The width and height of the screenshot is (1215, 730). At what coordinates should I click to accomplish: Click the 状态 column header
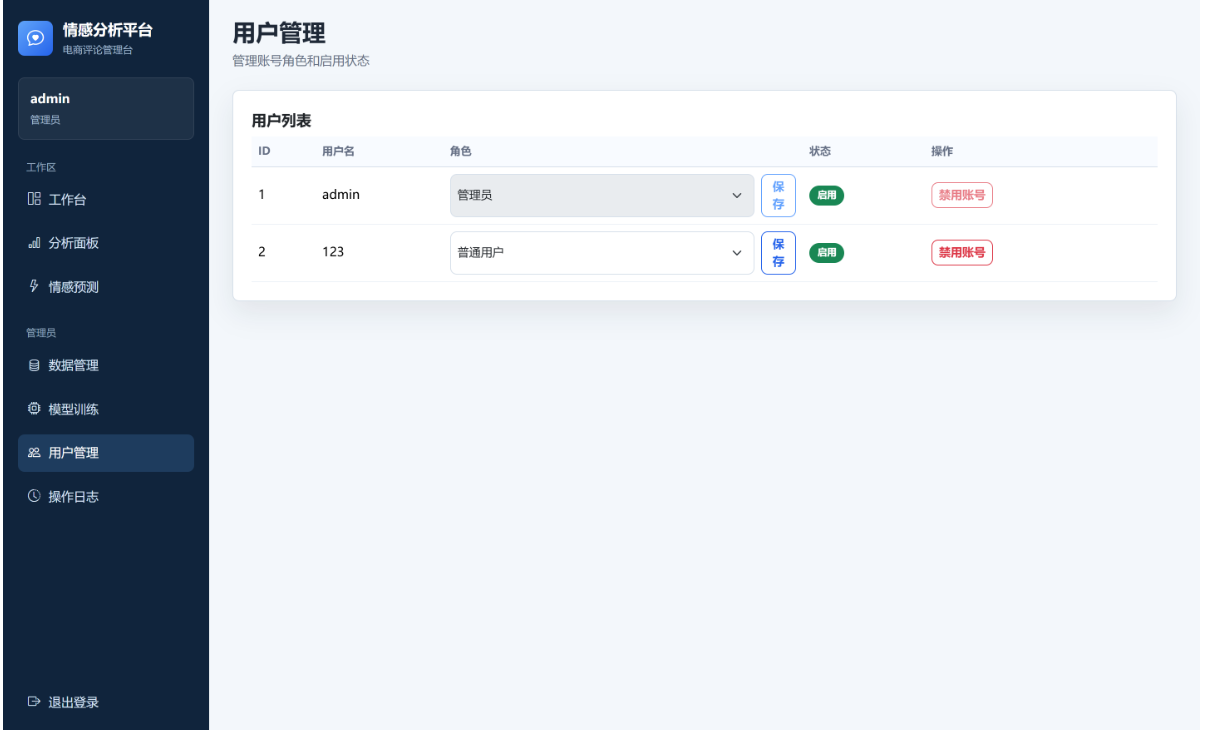pyautogui.click(x=820, y=151)
